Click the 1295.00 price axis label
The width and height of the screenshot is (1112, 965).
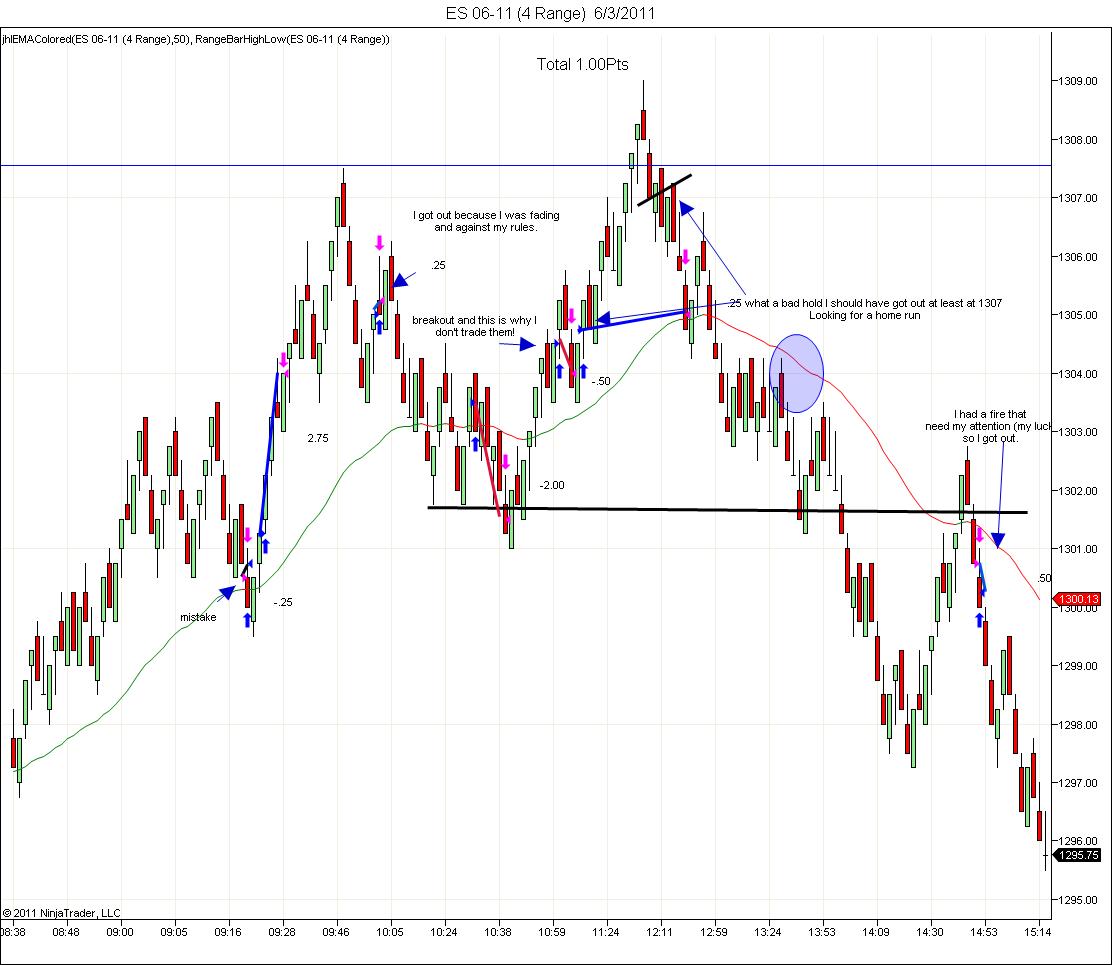pos(1077,900)
